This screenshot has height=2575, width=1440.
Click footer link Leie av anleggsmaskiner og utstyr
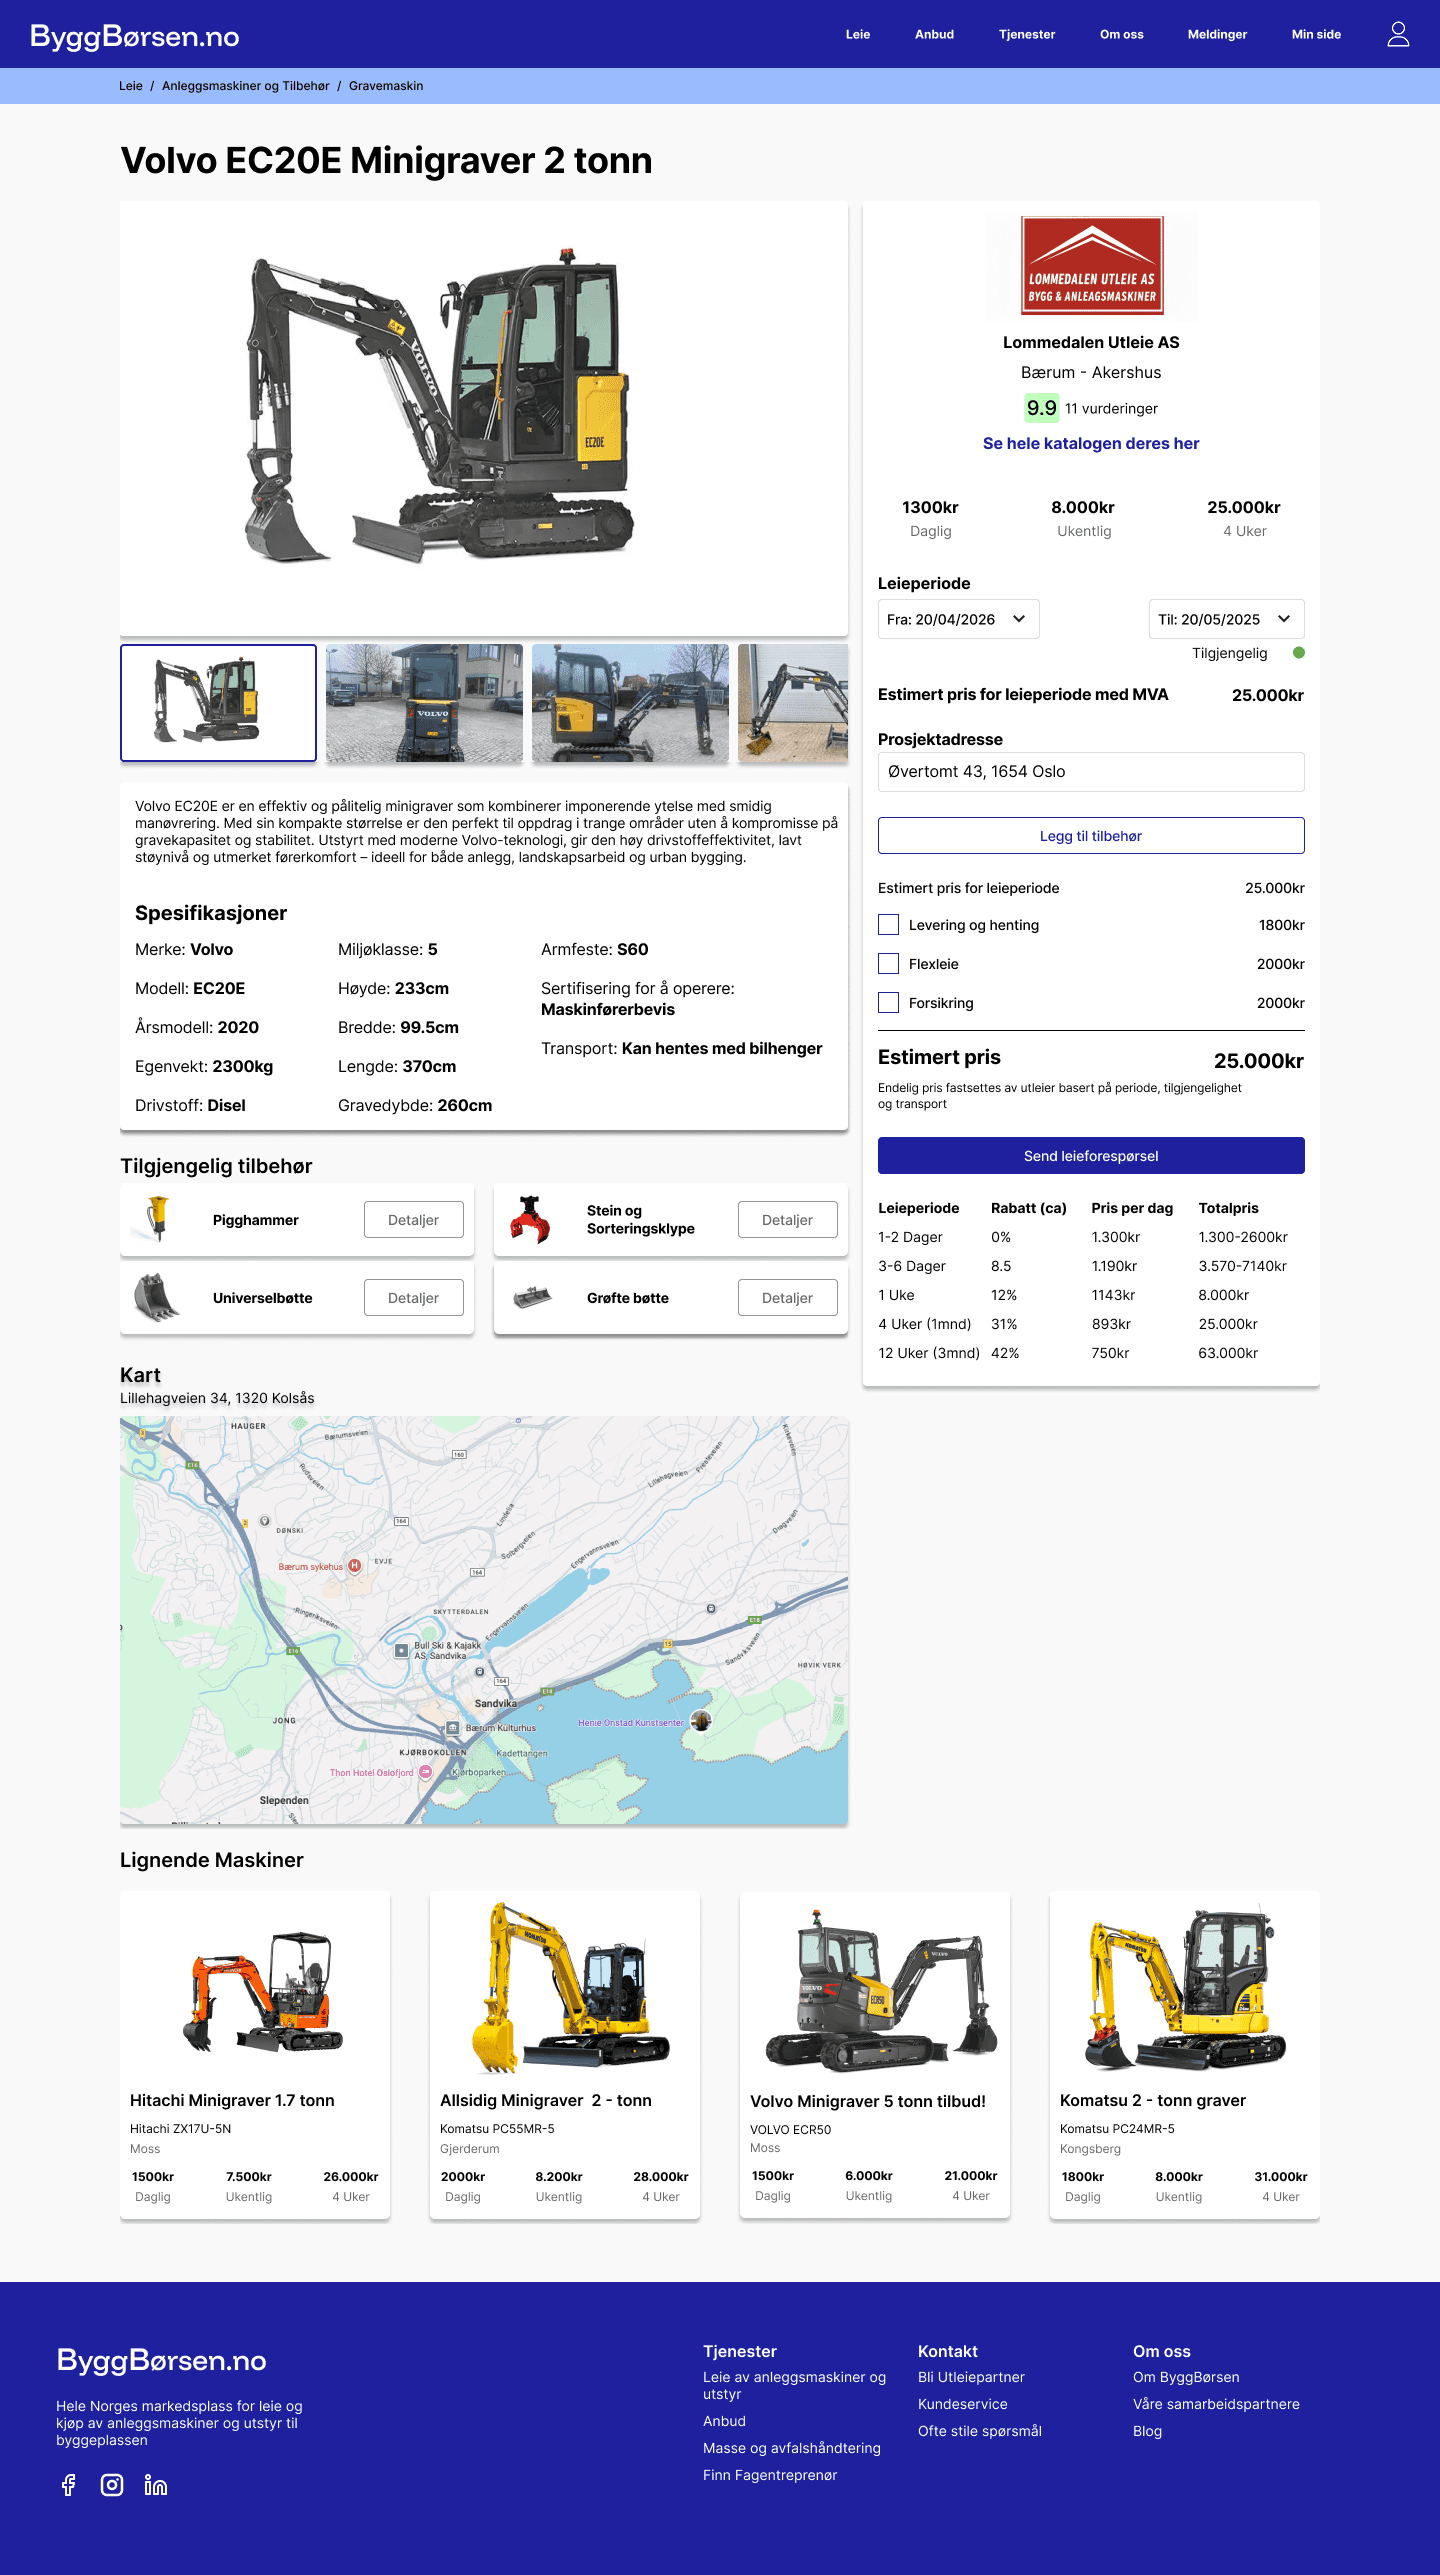coord(794,2385)
